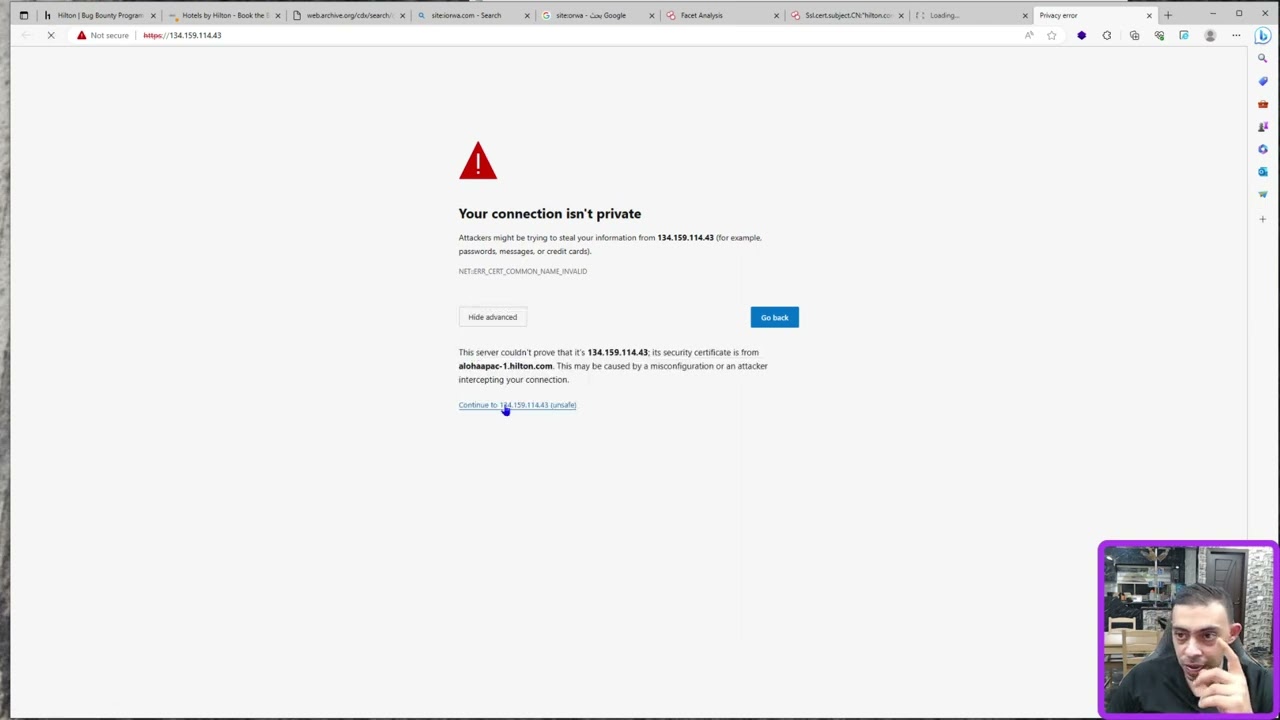1280x720 pixels.
Task: Click the address bar URL field
Action: (x=580, y=35)
